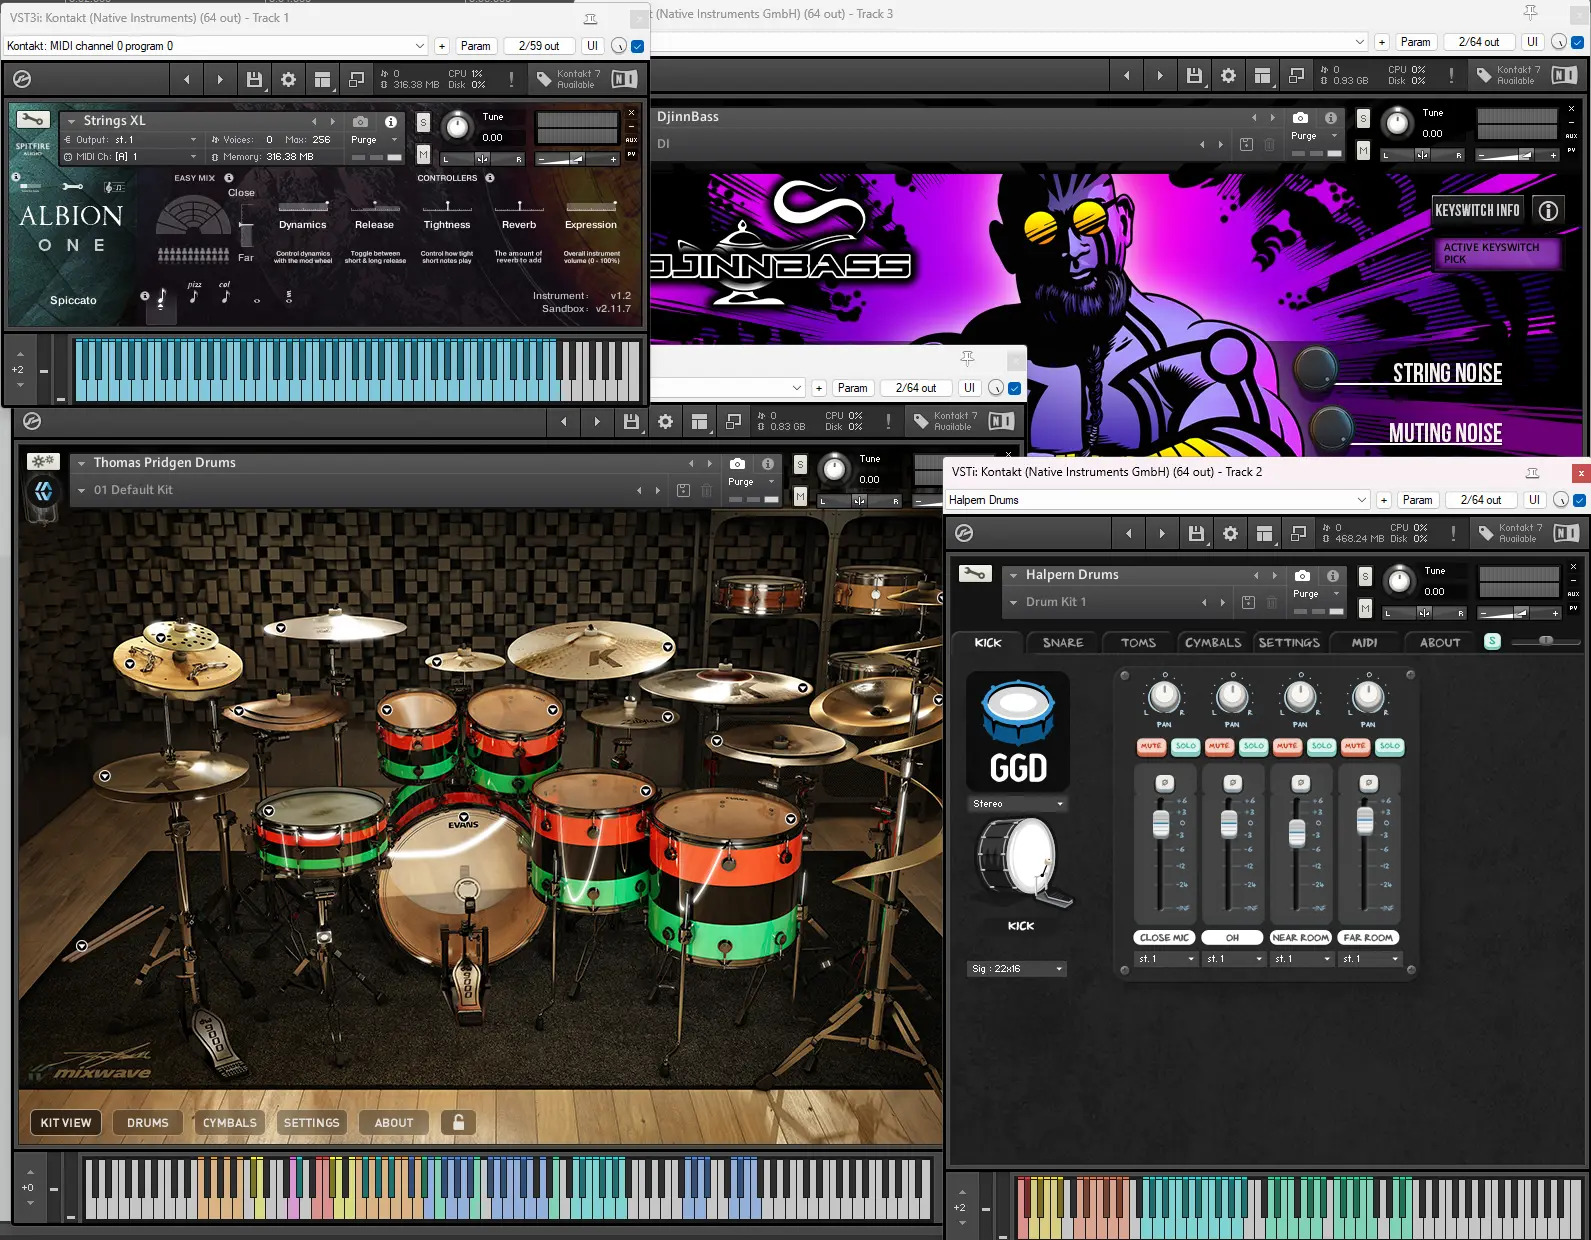The image size is (1591, 1240).
Task: Solo the OH channel in Halpern Drums
Action: tap(1254, 746)
